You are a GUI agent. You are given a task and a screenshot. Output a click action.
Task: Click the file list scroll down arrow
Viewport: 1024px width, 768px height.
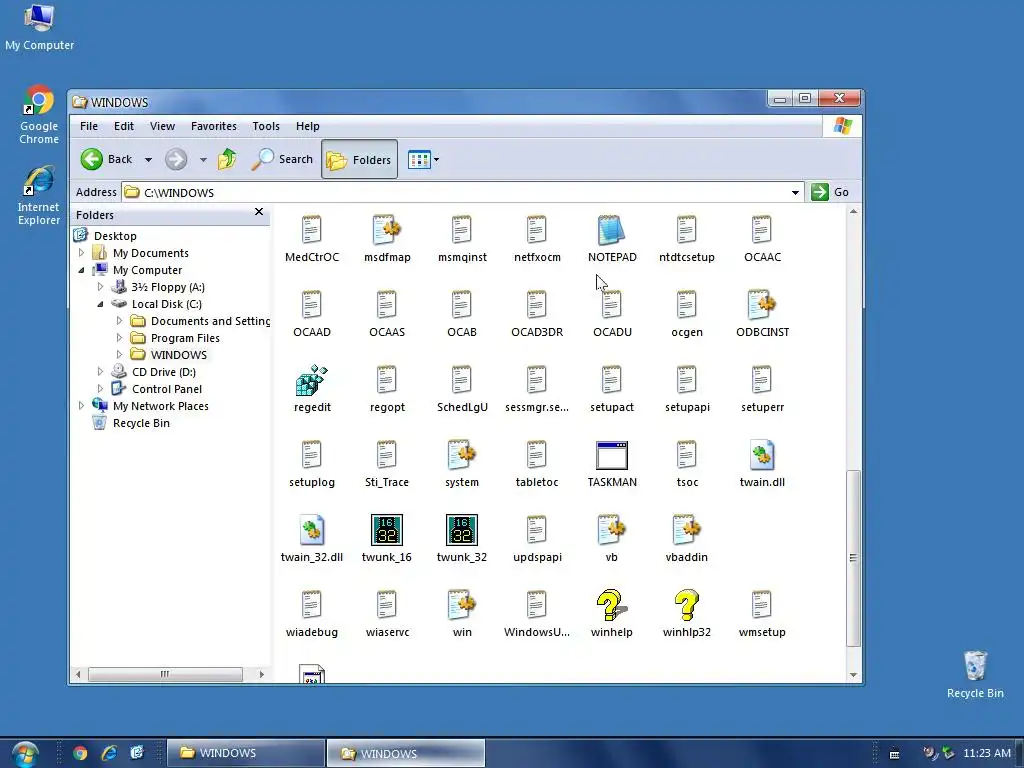[x=853, y=675]
